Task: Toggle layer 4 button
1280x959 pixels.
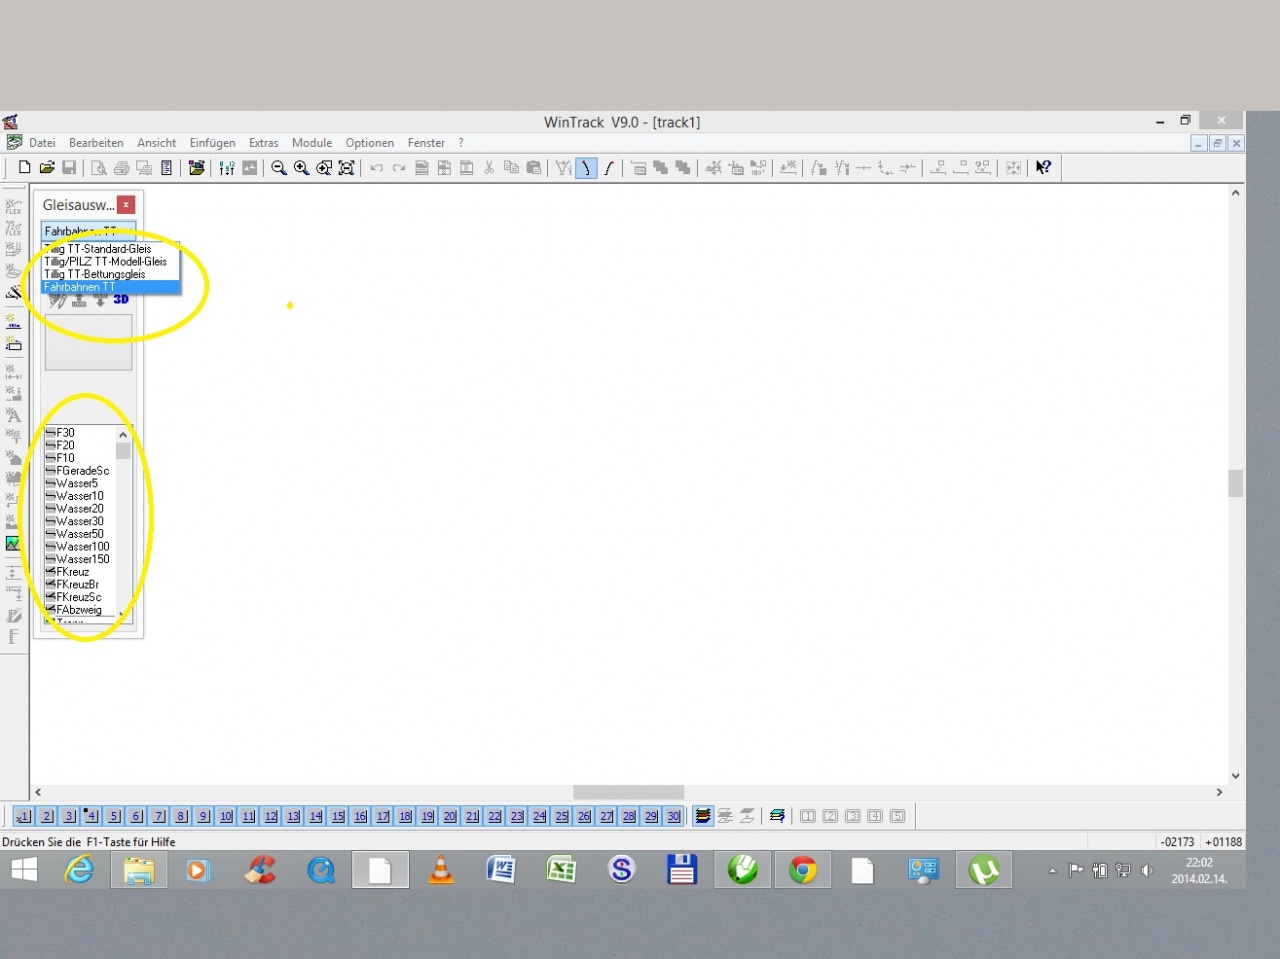Action: coord(91,816)
